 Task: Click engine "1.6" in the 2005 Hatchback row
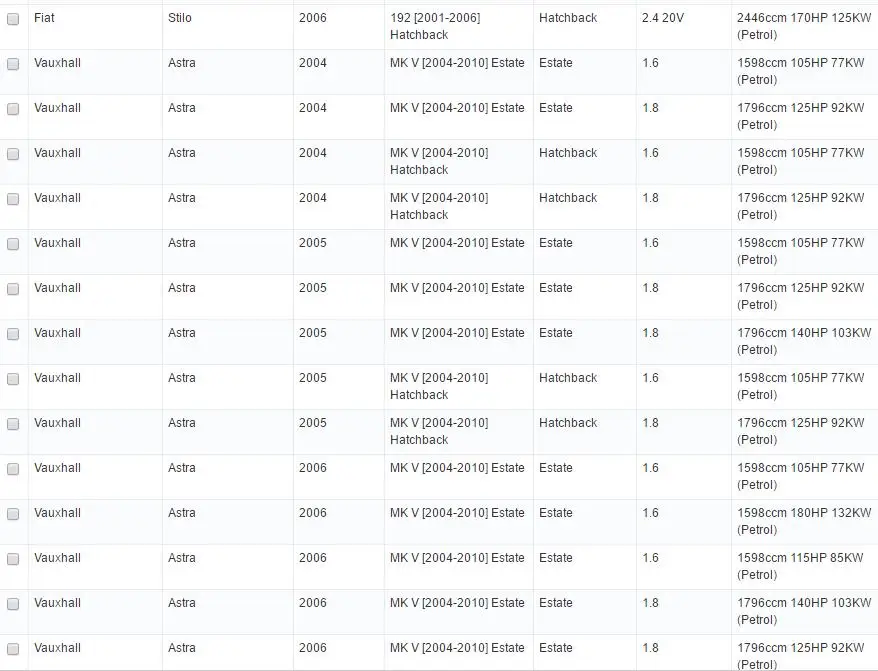(650, 378)
